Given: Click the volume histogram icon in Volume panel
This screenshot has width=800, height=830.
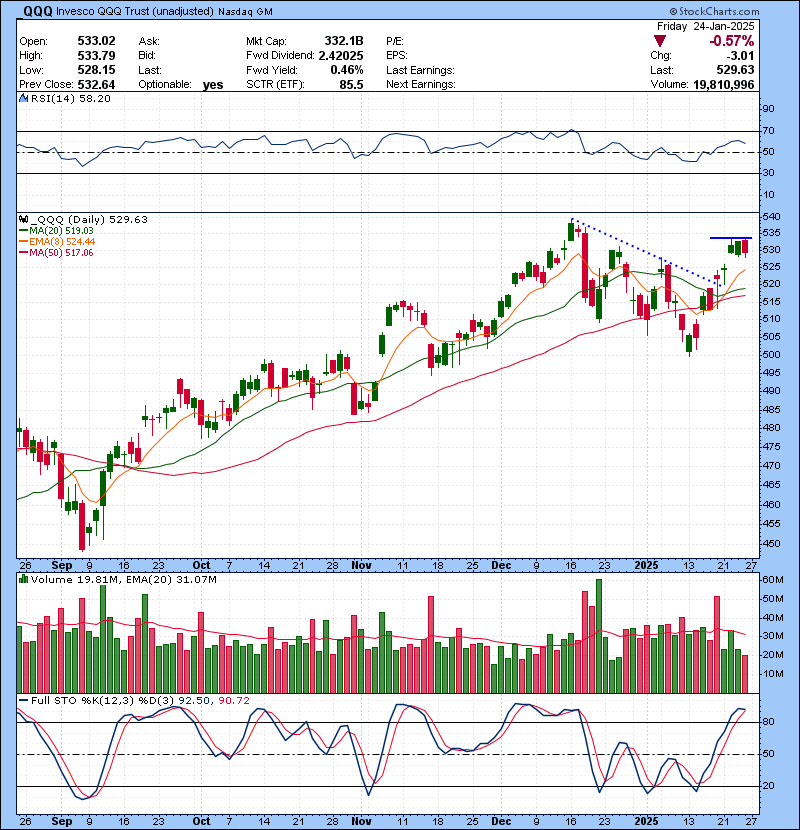Looking at the screenshot, I should click(x=24, y=578).
